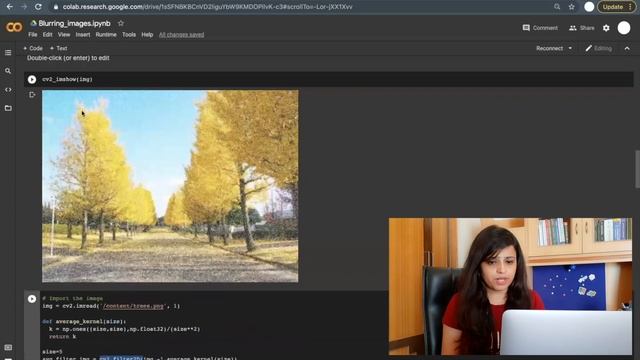Click the All changes saved link
This screenshot has height=360, width=640.
[181, 35]
